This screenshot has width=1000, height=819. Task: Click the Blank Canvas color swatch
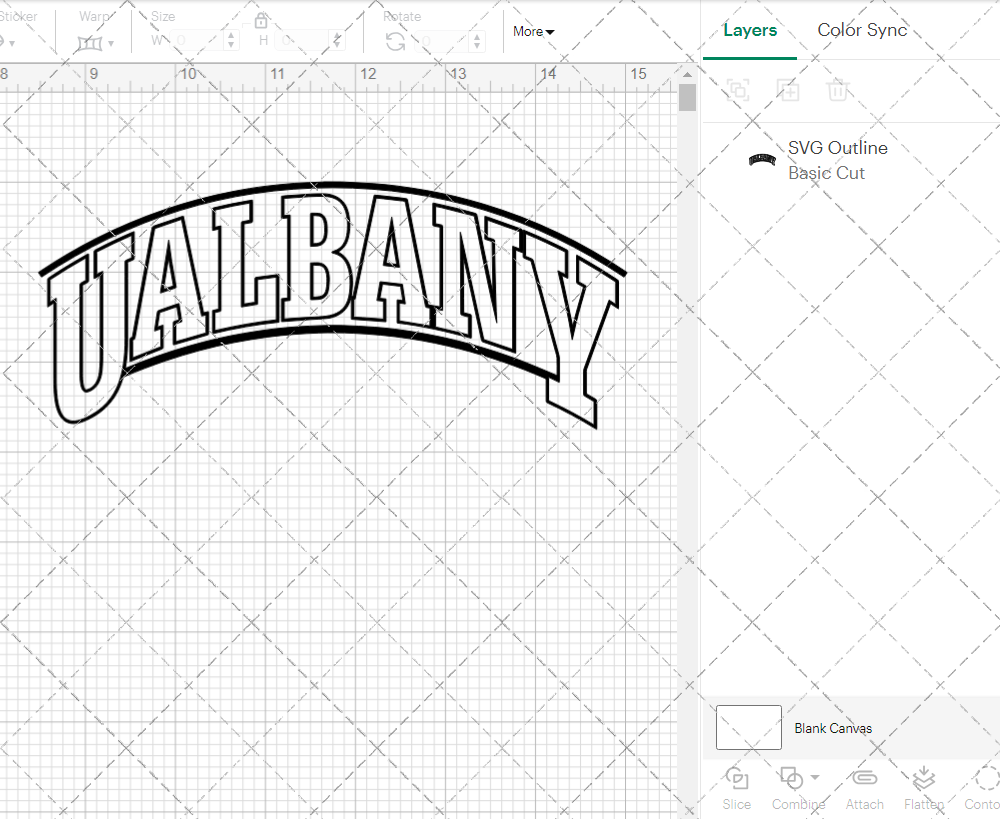[x=748, y=728]
